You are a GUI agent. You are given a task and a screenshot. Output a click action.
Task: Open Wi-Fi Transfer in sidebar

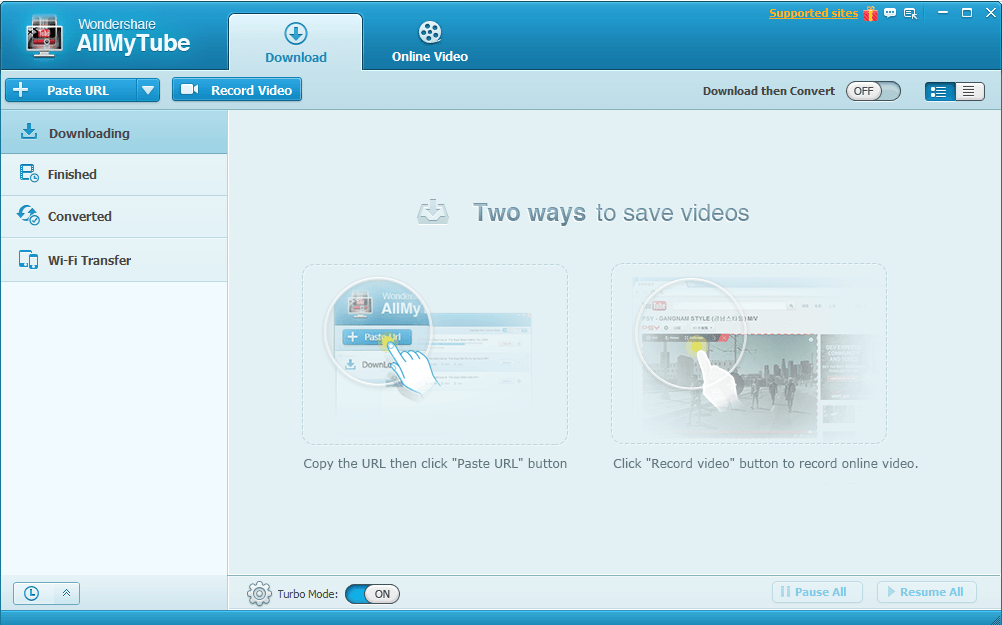pyautogui.click(x=114, y=260)
